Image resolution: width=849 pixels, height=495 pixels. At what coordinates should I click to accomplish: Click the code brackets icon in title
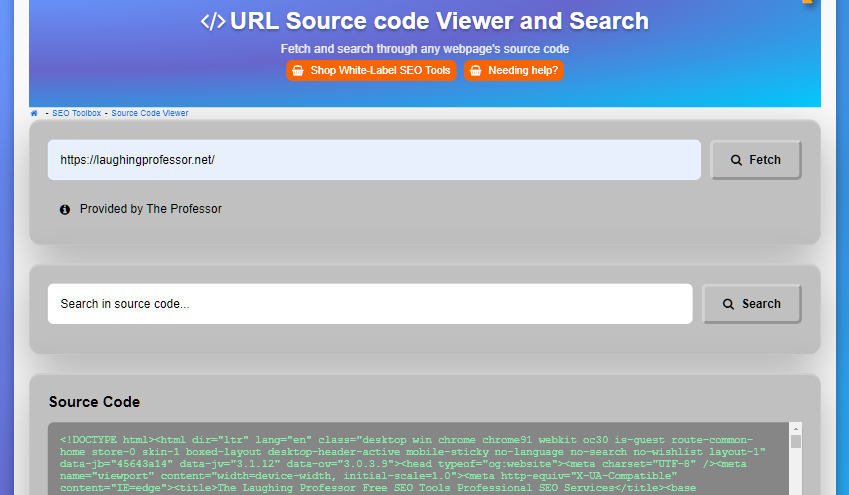(213, 22)
